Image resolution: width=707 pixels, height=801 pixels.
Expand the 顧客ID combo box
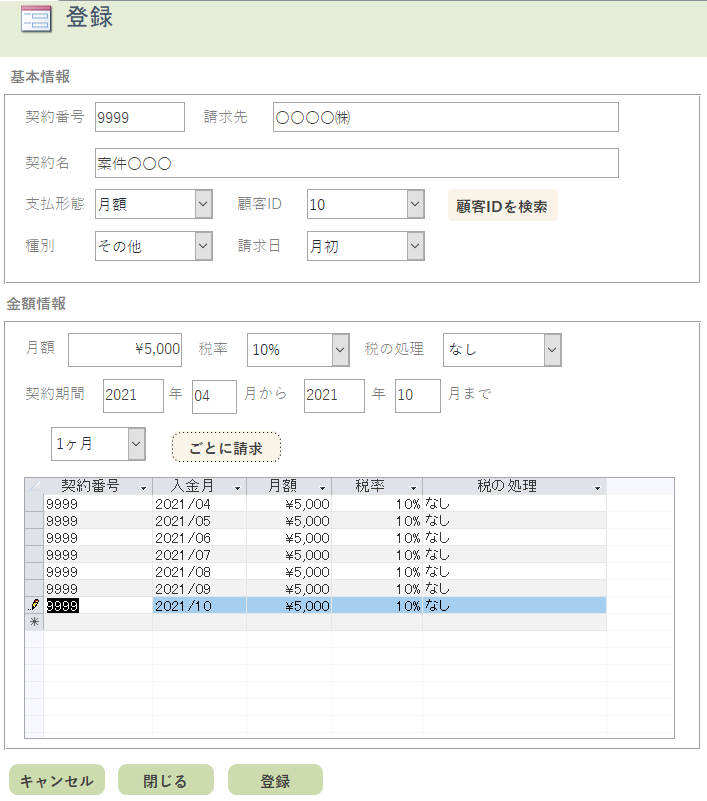[x=416, y=204]
